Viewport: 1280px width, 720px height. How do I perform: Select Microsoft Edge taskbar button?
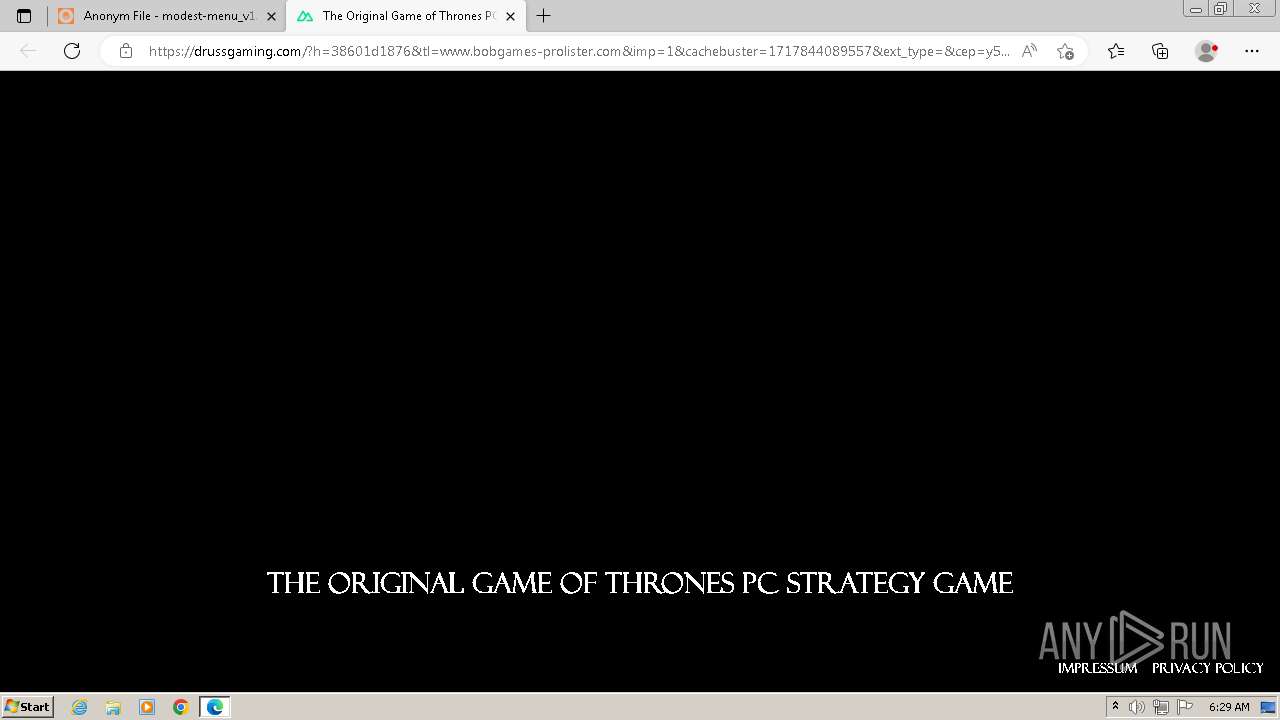[x=215, y=707]
